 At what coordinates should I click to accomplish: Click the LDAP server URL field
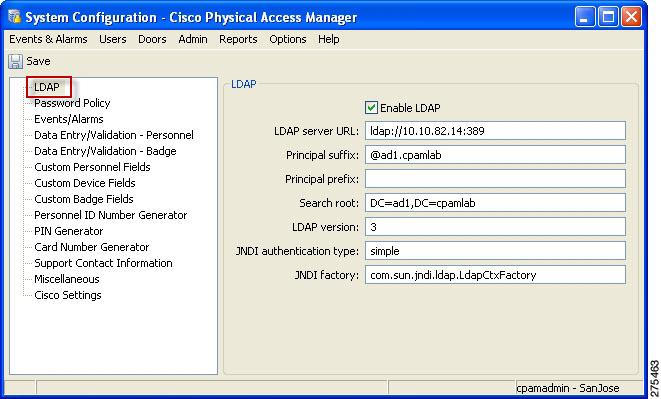[x=495, y=131]
